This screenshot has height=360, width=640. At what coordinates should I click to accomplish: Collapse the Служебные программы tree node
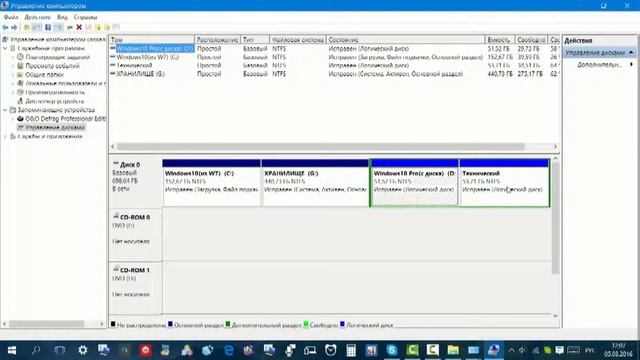[x=5, y=48]
